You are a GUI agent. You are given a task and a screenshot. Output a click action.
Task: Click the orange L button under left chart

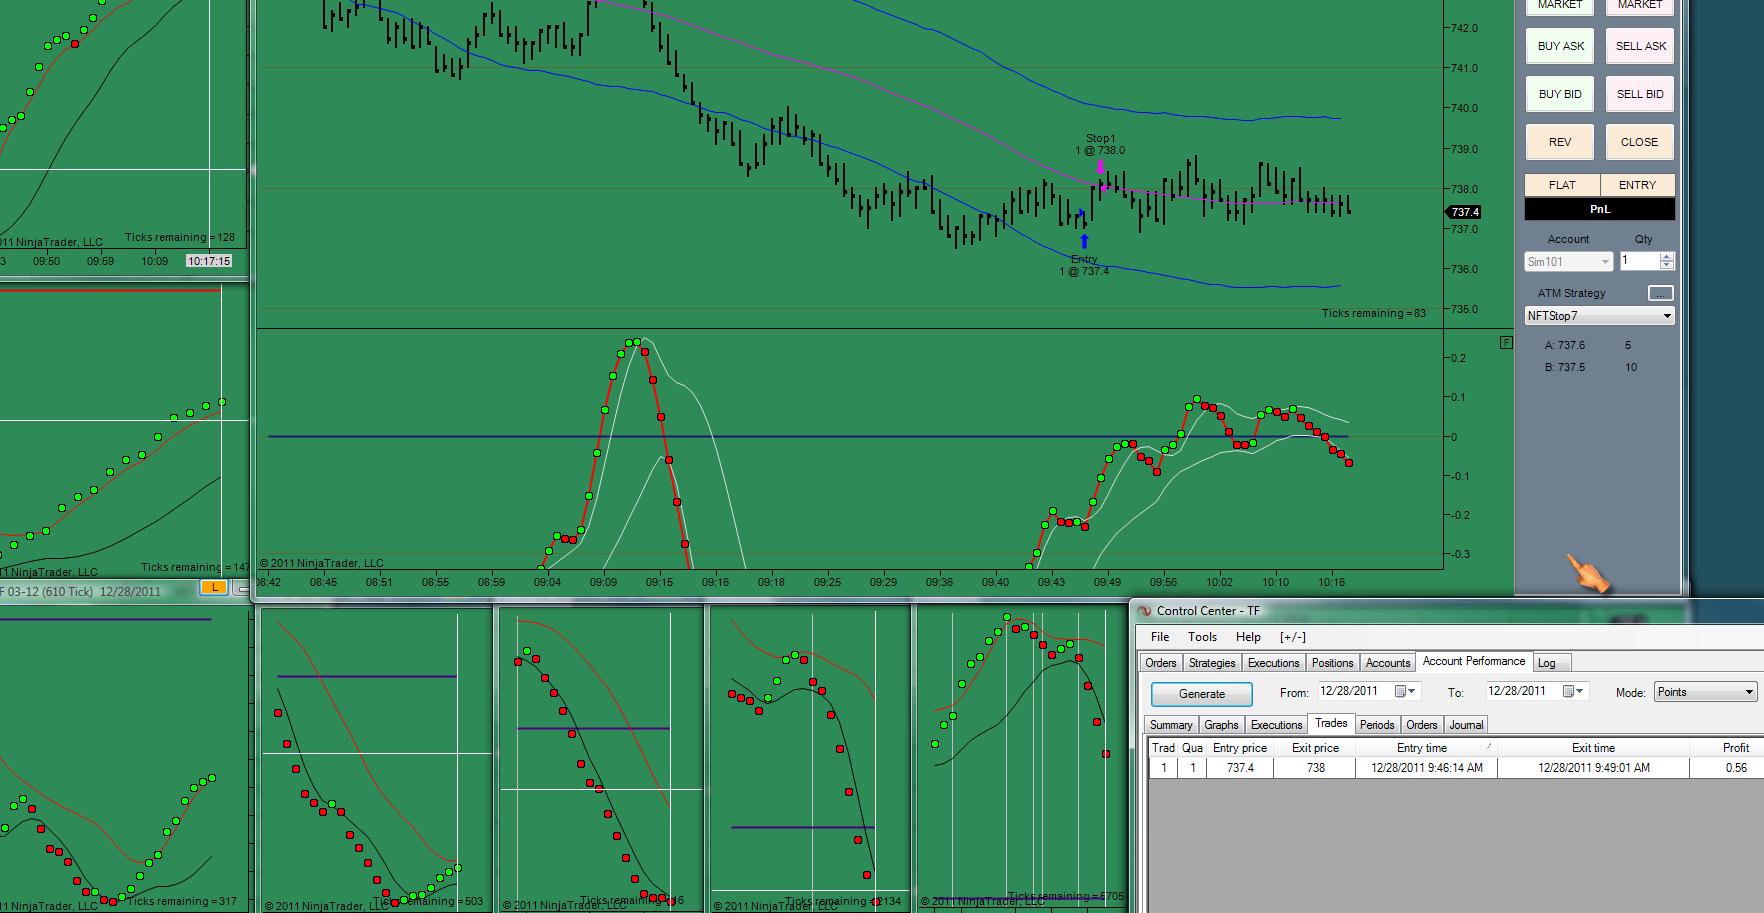pos(214,588)
